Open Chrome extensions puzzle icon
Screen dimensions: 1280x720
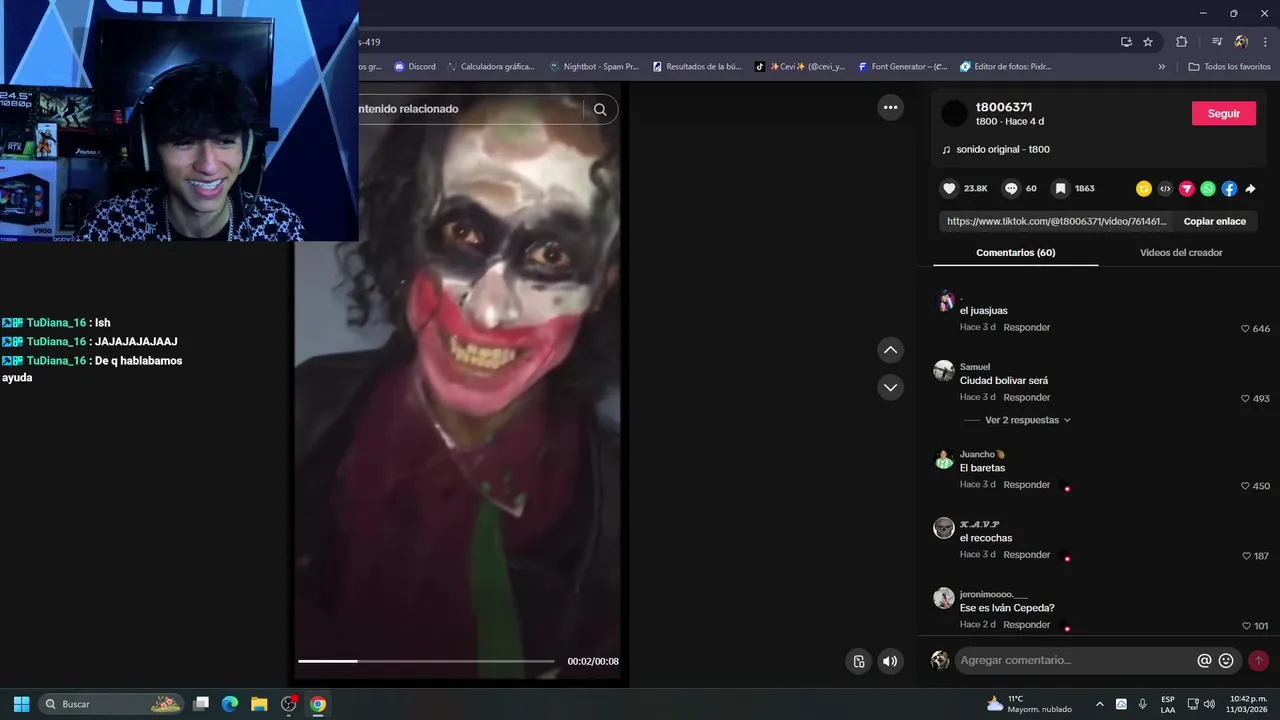(1181, 42)
